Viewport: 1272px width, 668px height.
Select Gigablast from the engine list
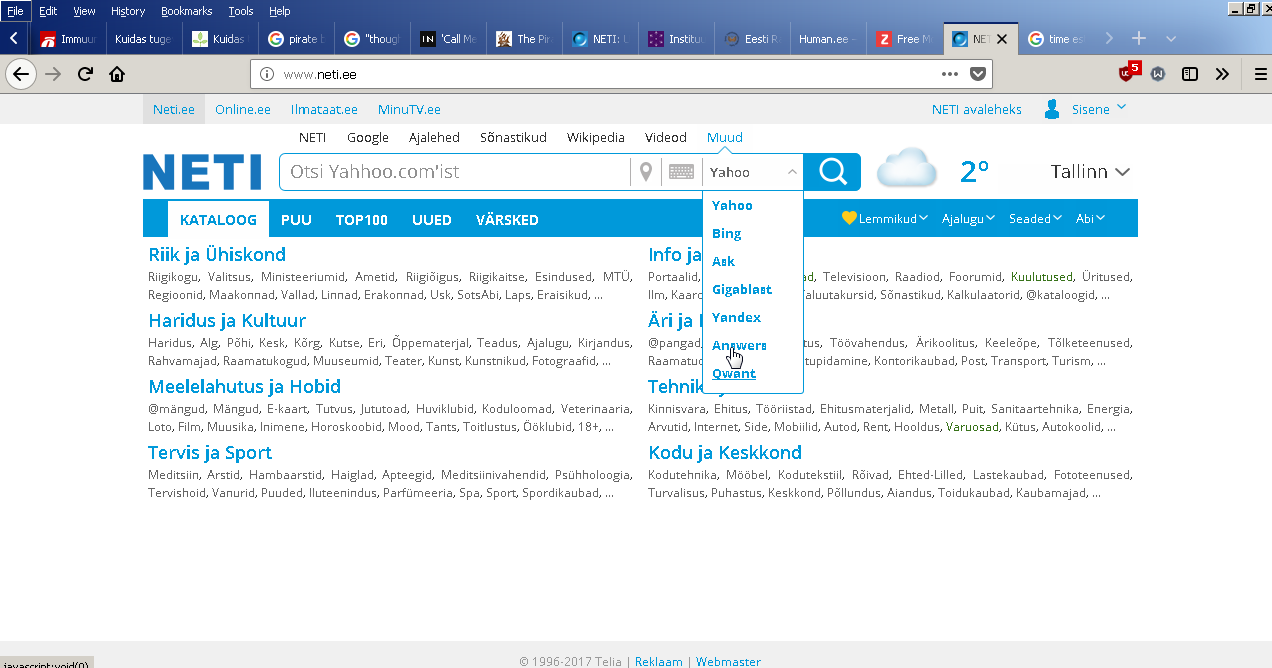tap(741, 289)
